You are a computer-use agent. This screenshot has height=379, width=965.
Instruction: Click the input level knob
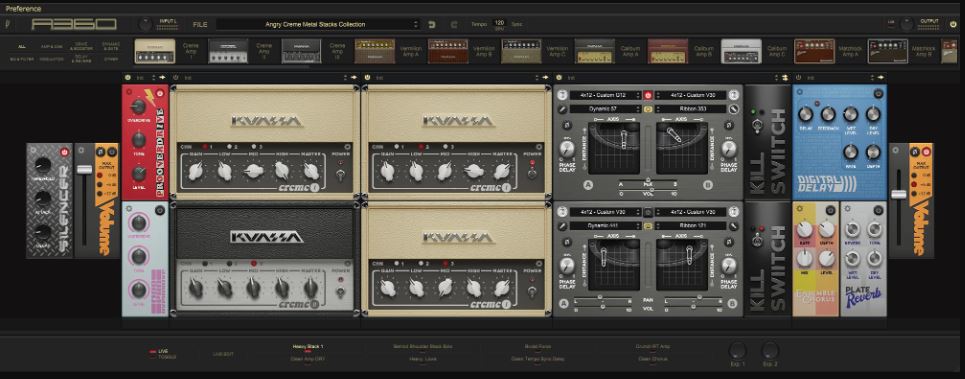(x=145, y=25)
